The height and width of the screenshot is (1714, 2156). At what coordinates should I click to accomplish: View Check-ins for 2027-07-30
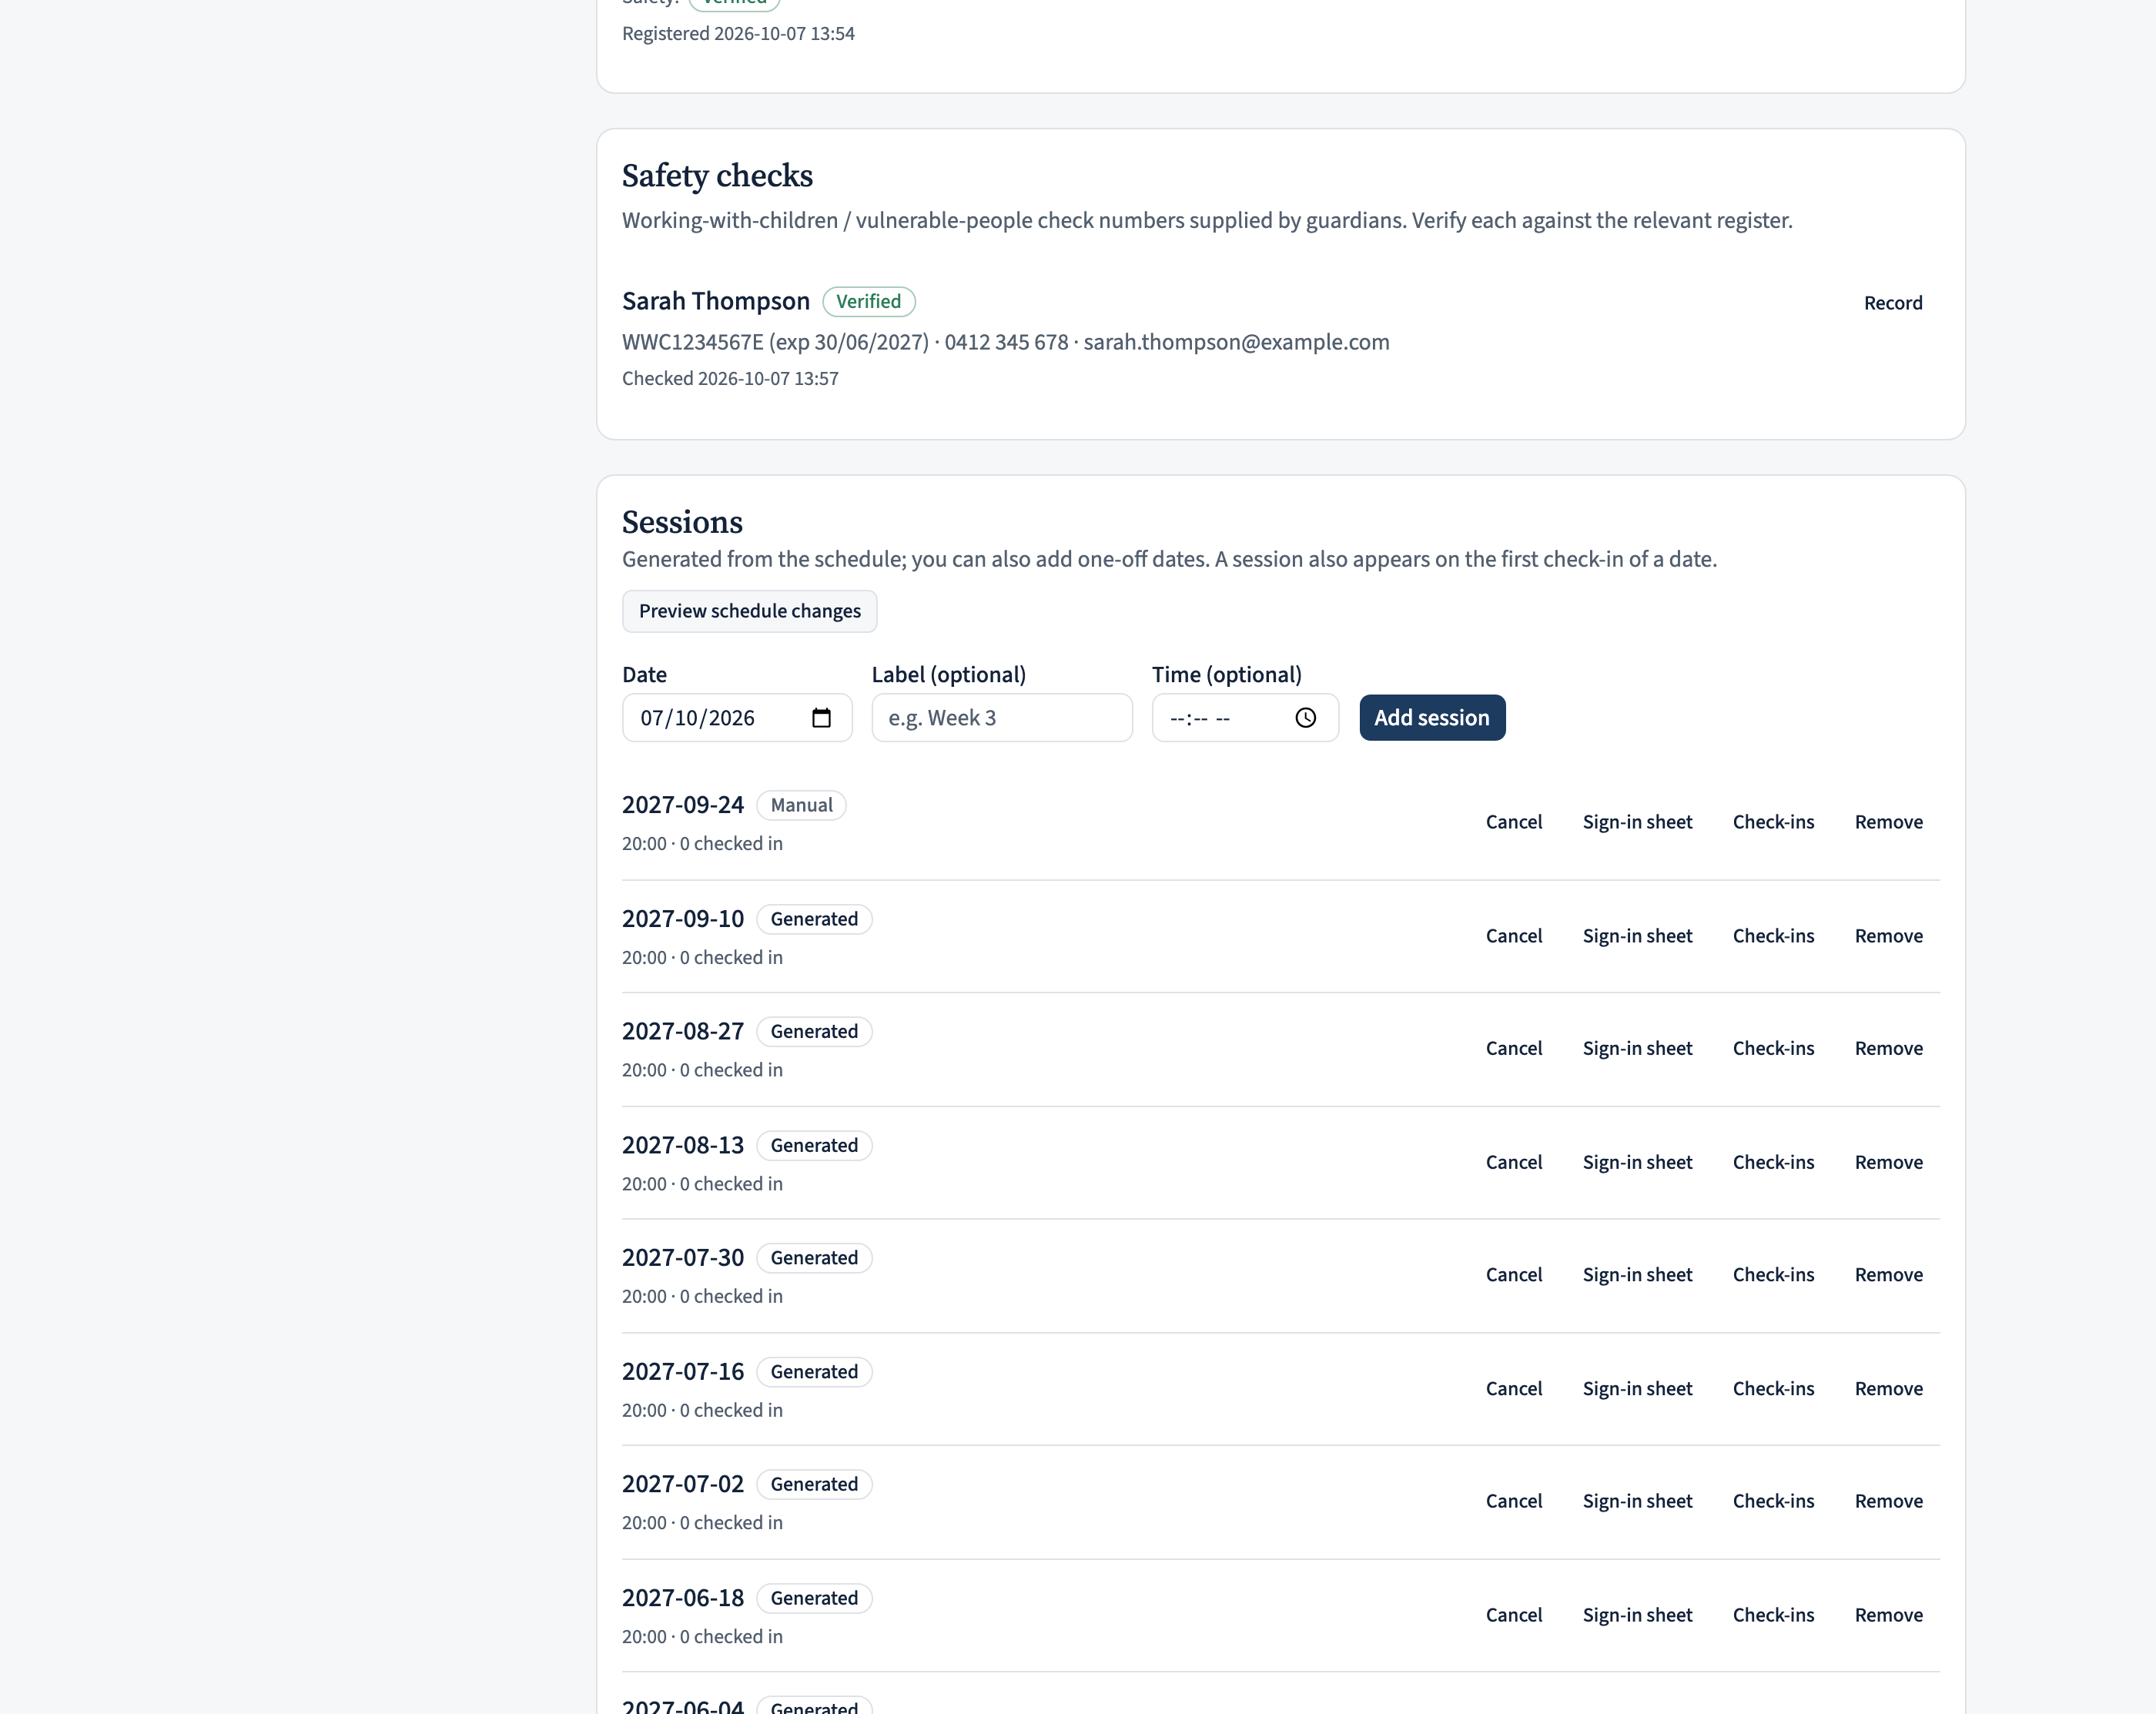[x=1773, y=1275]
